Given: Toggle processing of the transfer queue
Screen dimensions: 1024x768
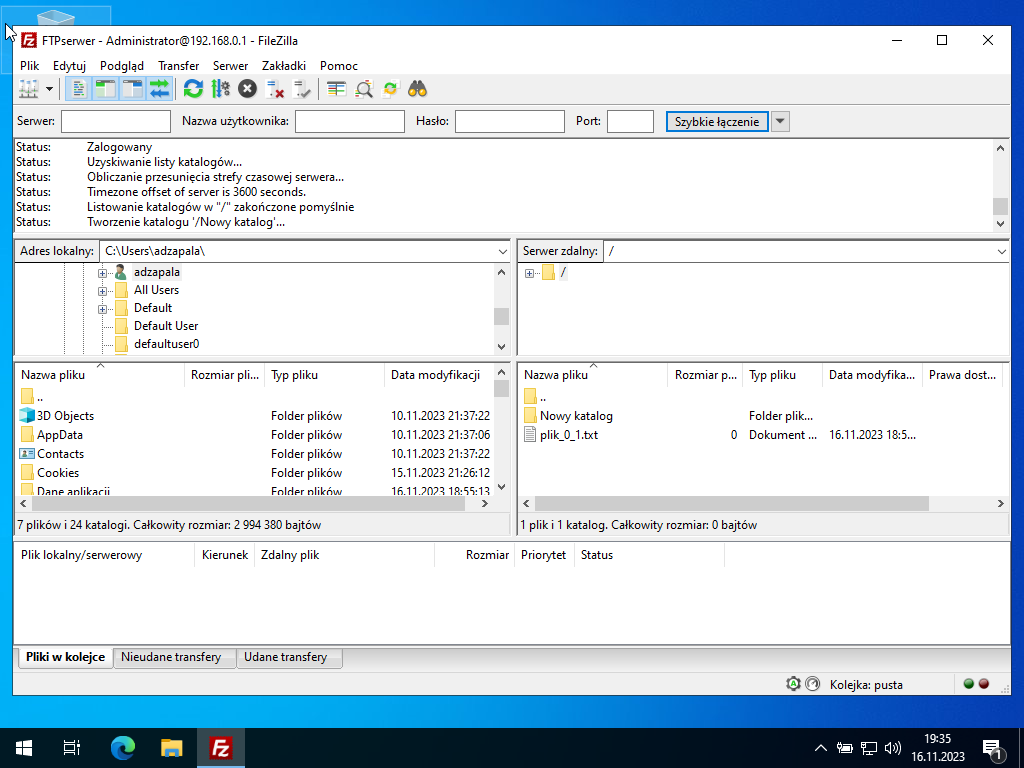Looking at the screenshot, I should [x=221, y=89].
